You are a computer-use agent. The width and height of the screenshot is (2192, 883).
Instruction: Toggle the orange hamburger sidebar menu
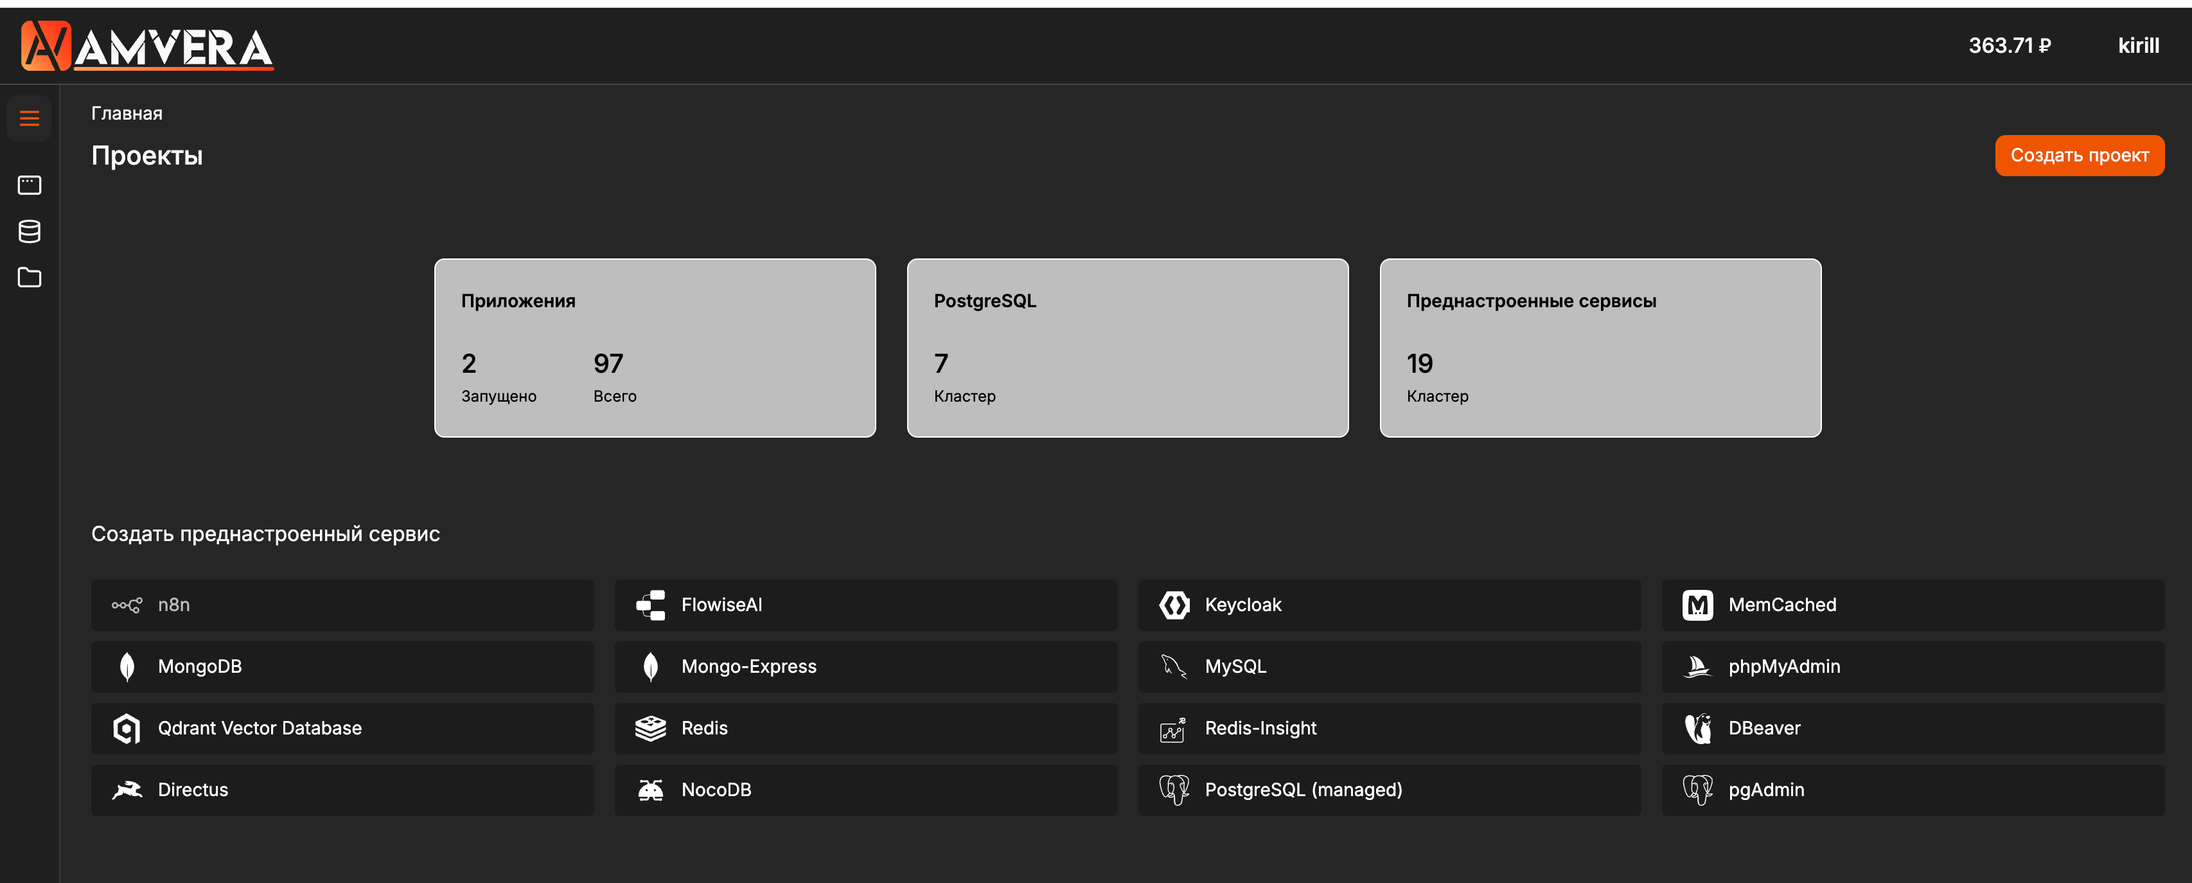[x=29, y=118]
